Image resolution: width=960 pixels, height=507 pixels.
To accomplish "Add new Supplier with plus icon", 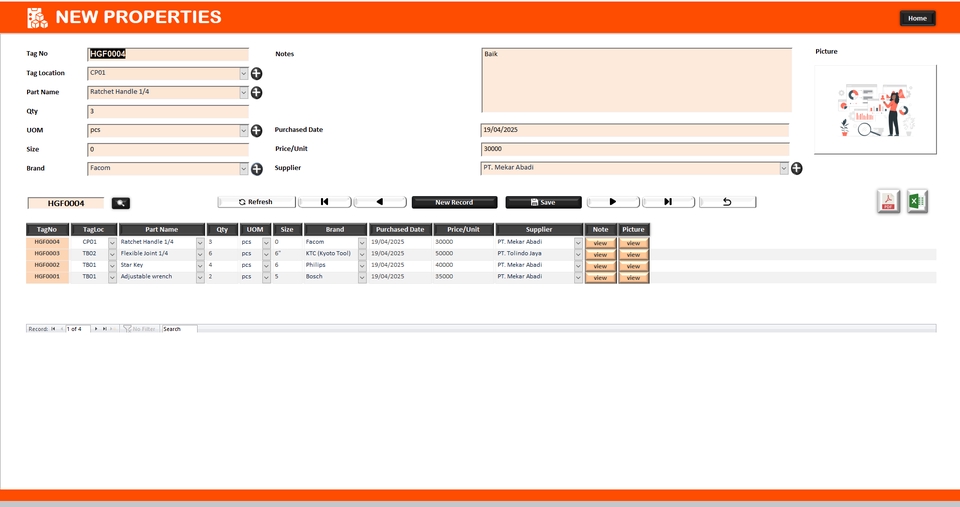I will (x=797, y=168).
